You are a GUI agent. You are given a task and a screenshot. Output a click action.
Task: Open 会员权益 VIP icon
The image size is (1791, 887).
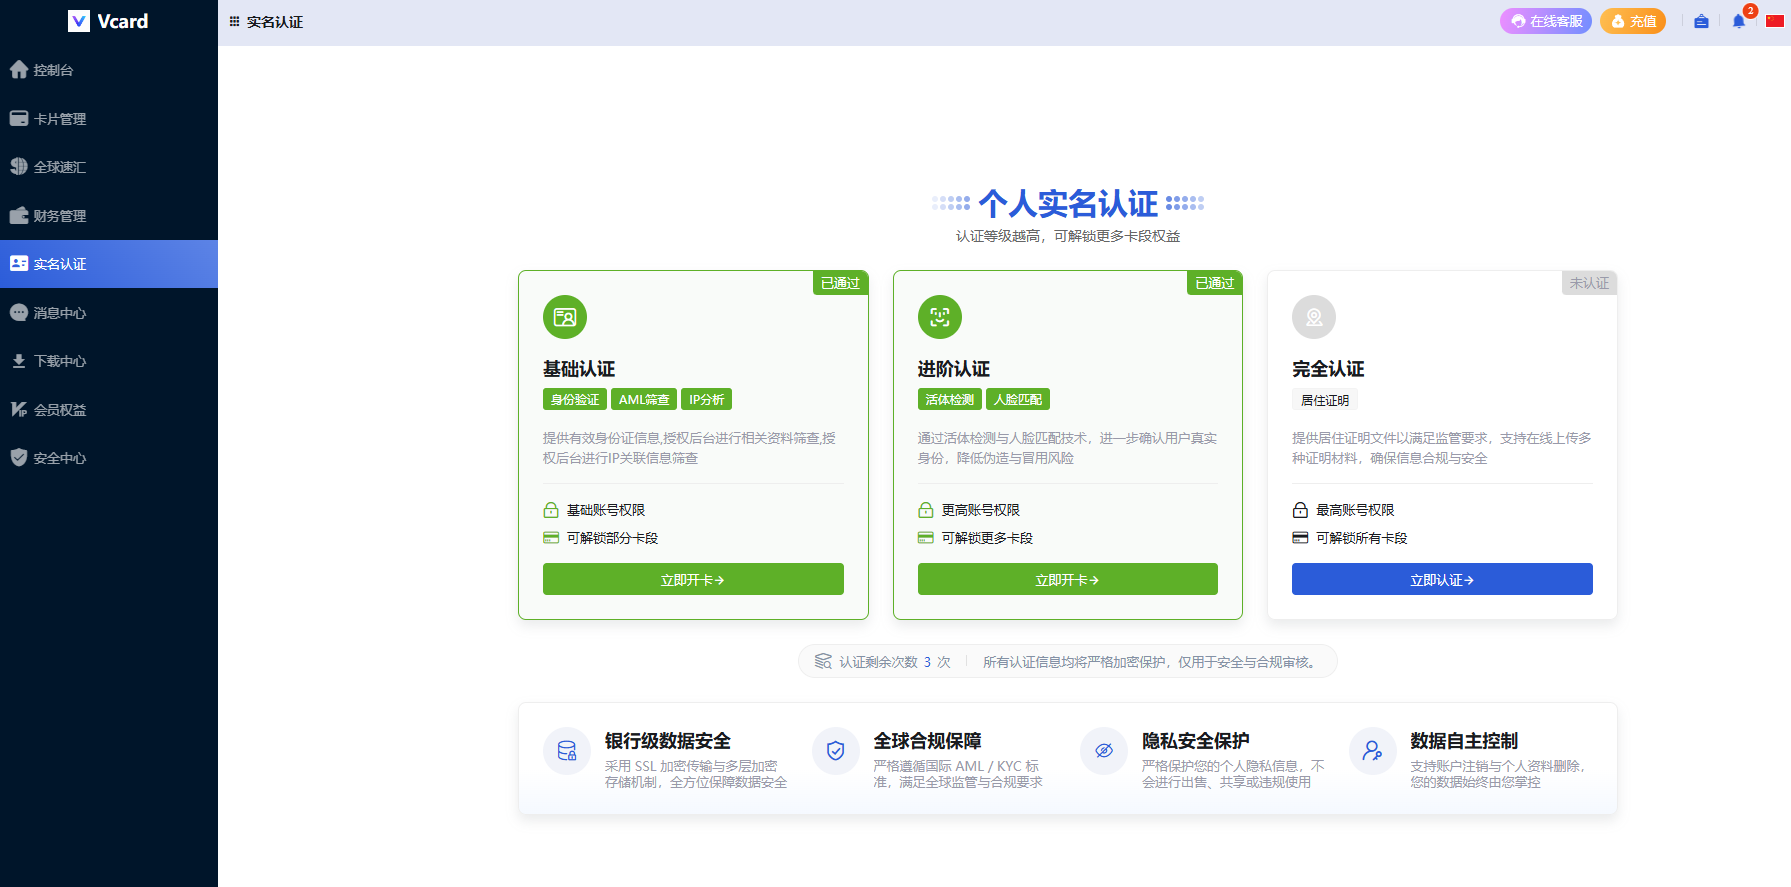[x=19, y=409]
